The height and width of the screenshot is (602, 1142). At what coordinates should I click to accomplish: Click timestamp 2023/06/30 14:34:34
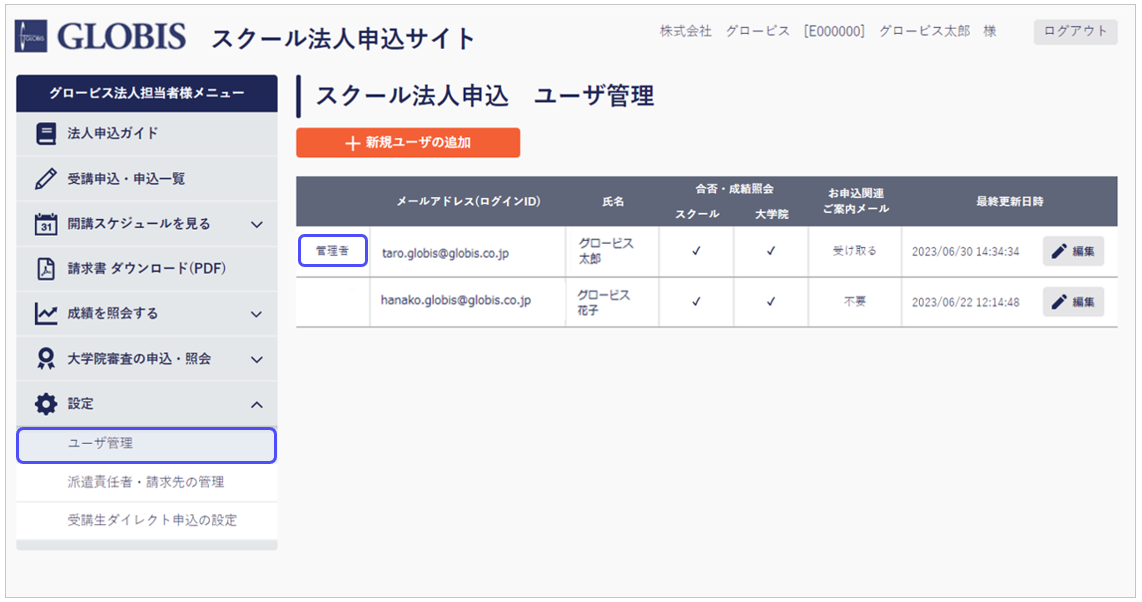pyautogui.click(x=965, y=252)
